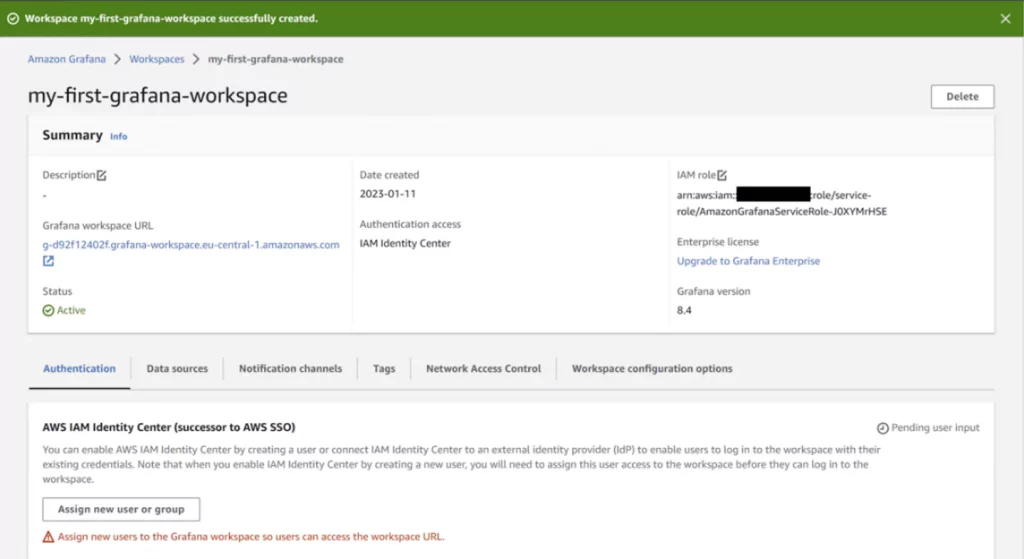The width and height of the screenshot is (1024, 559).
Task: Open the Amazon Grafana breadcrumb link
Action: tap(66, 59)
